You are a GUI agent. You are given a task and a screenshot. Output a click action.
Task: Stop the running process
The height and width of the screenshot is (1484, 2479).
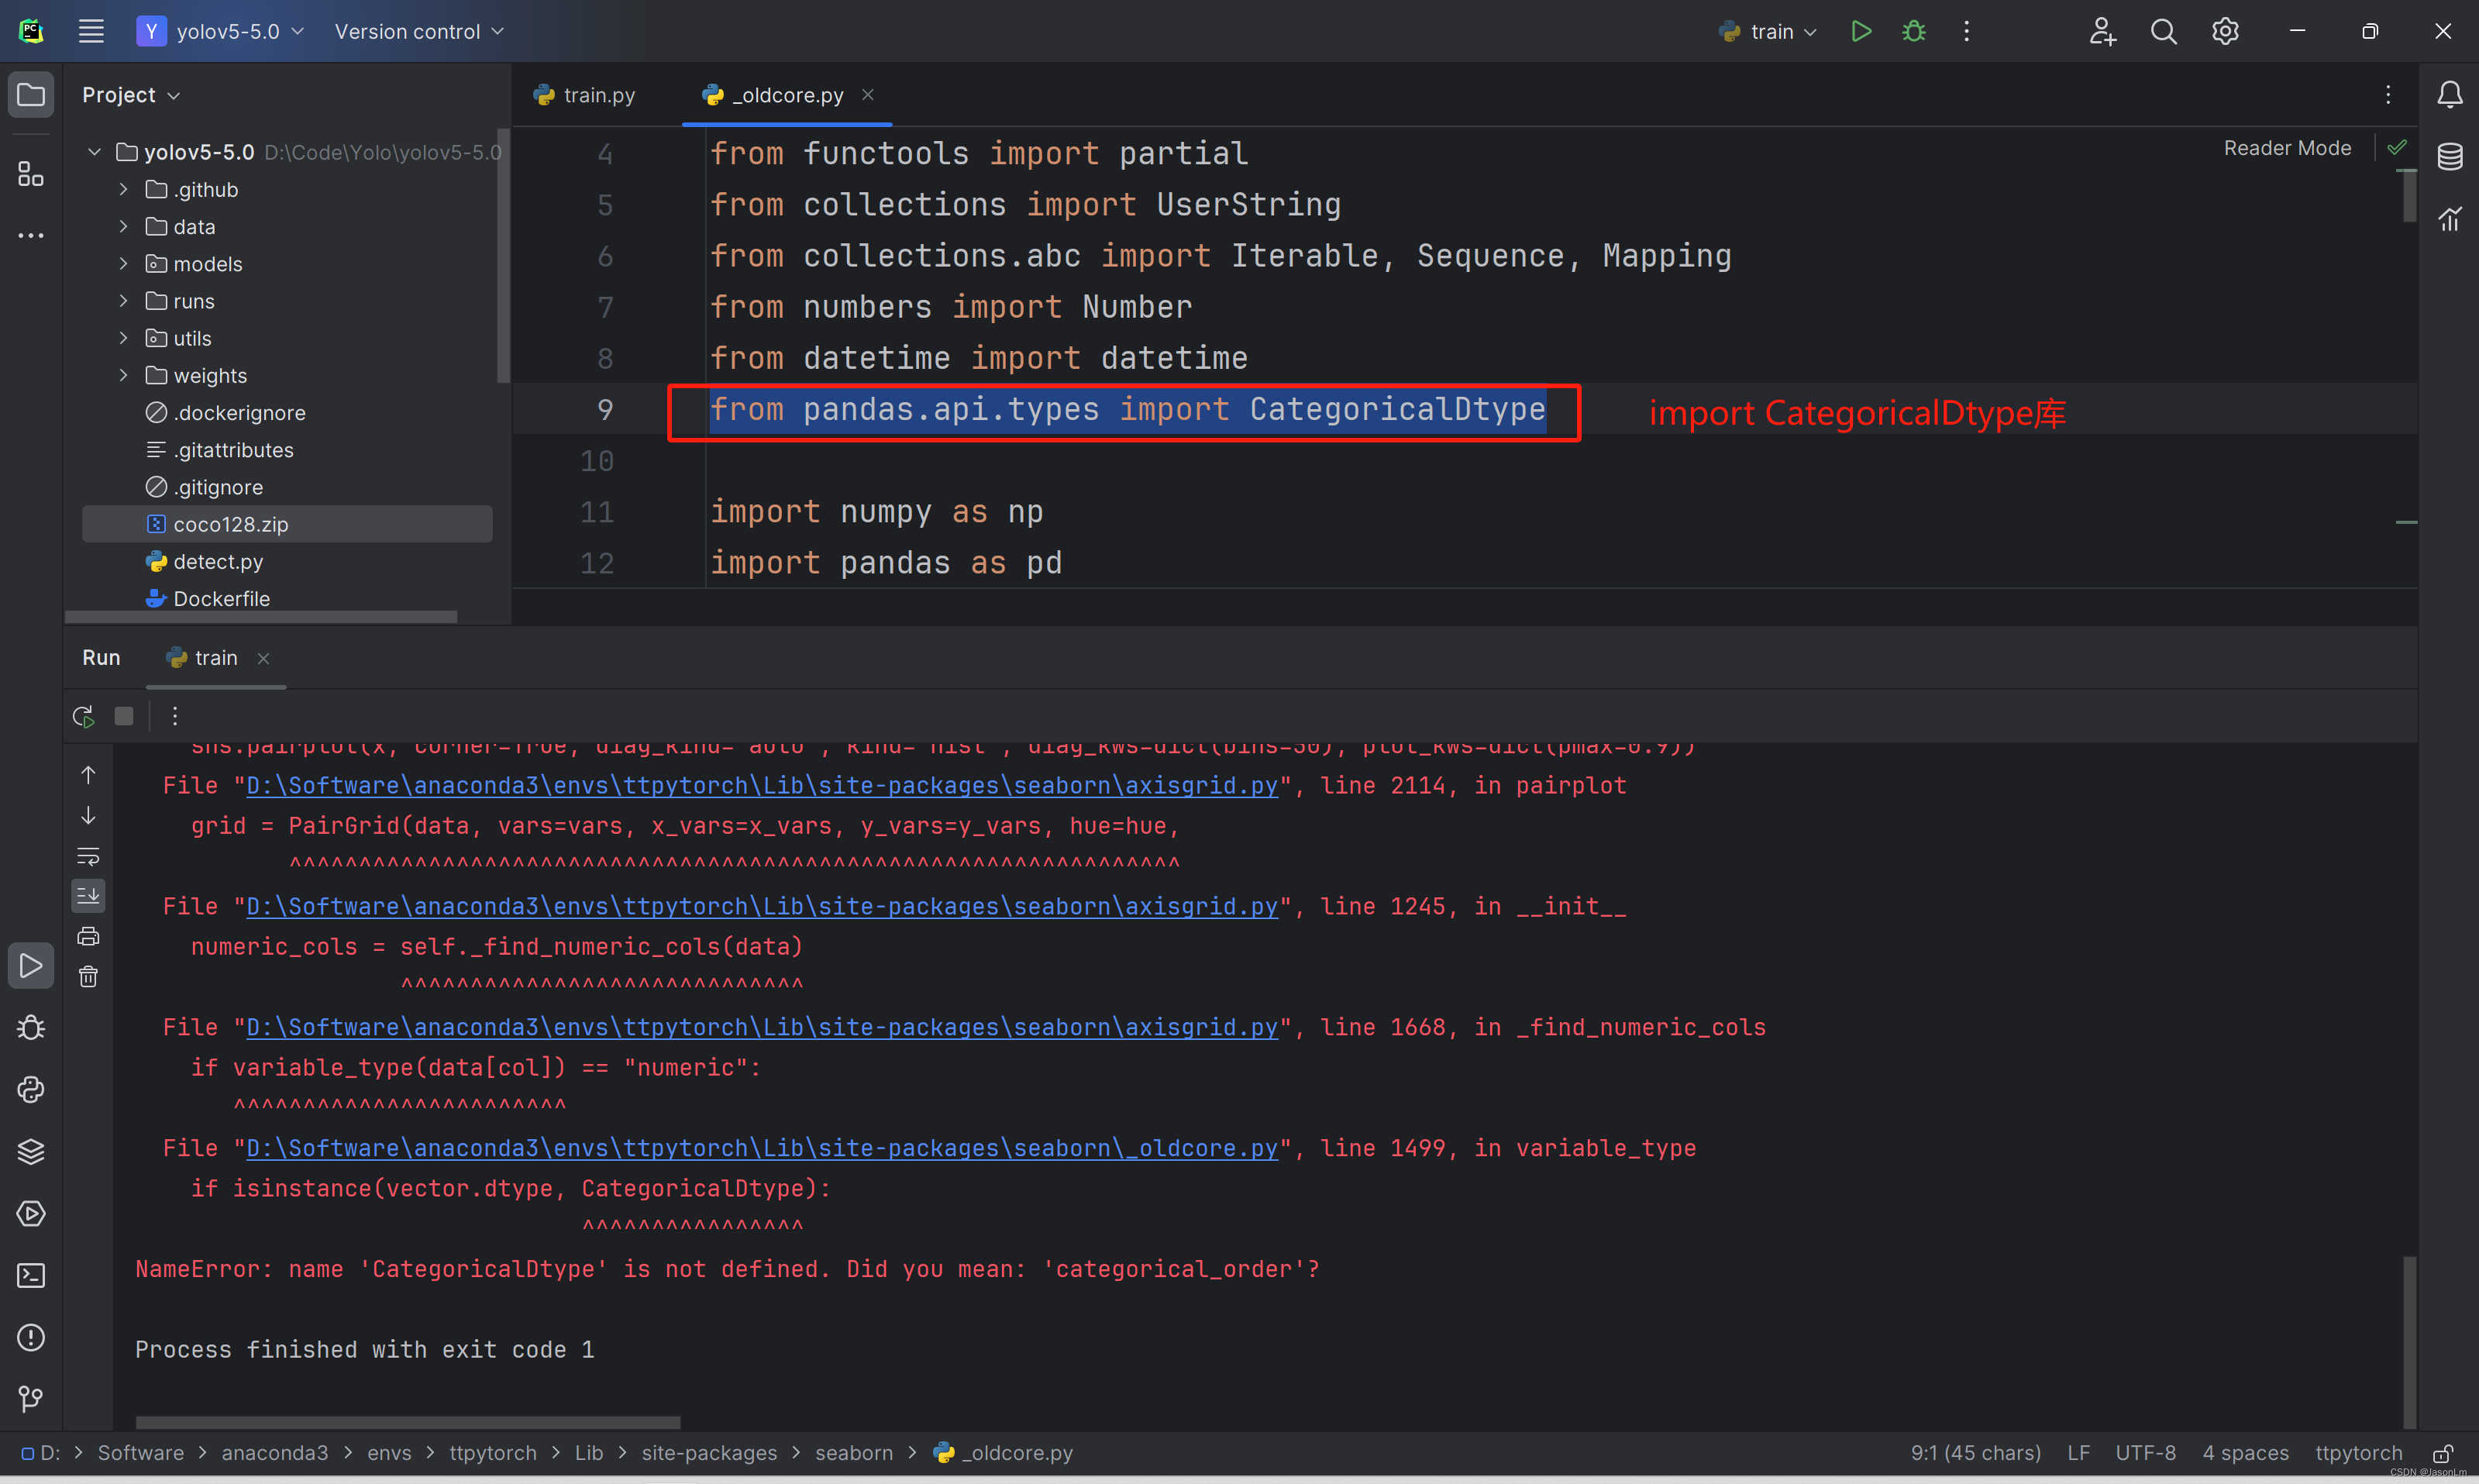pyautogui.click(x=124, y=716)
